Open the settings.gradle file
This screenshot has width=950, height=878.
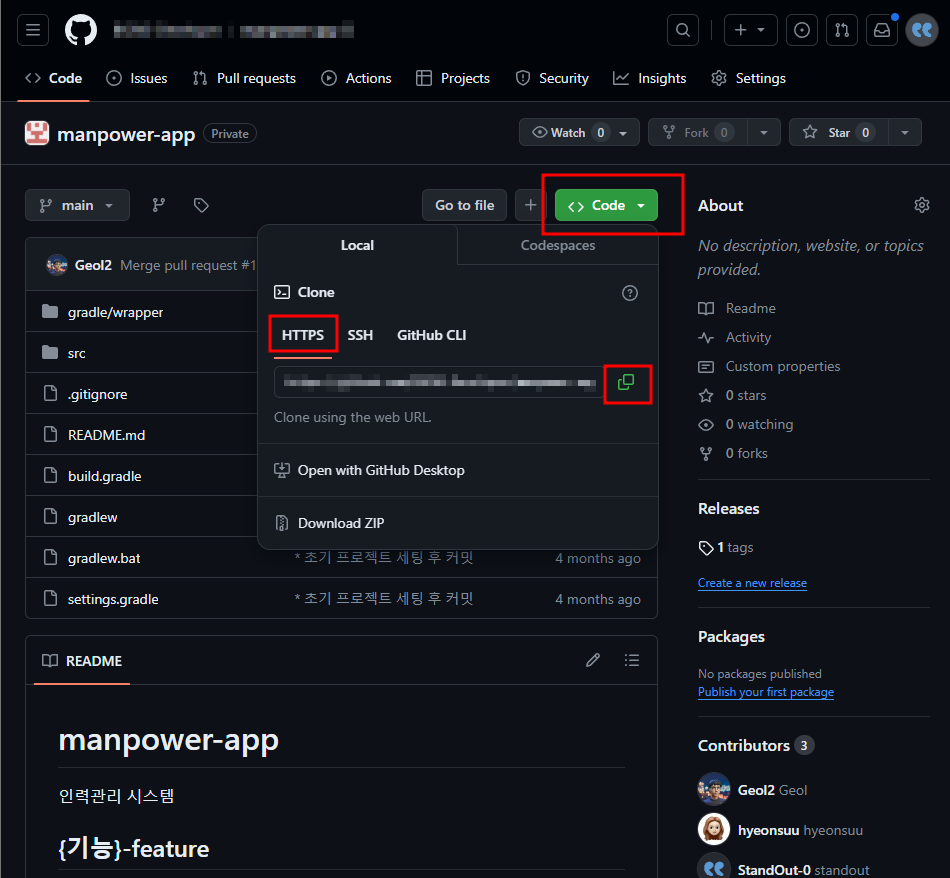click(113, 599)
